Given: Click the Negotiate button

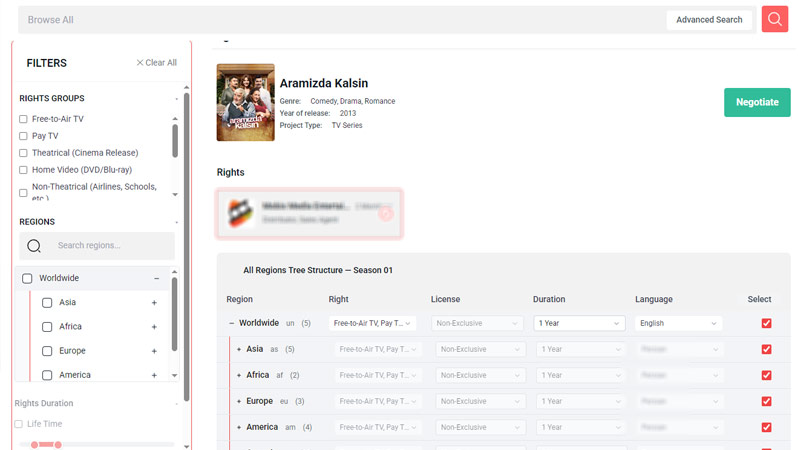Looking at the screenshot, I should click(757, 102).
